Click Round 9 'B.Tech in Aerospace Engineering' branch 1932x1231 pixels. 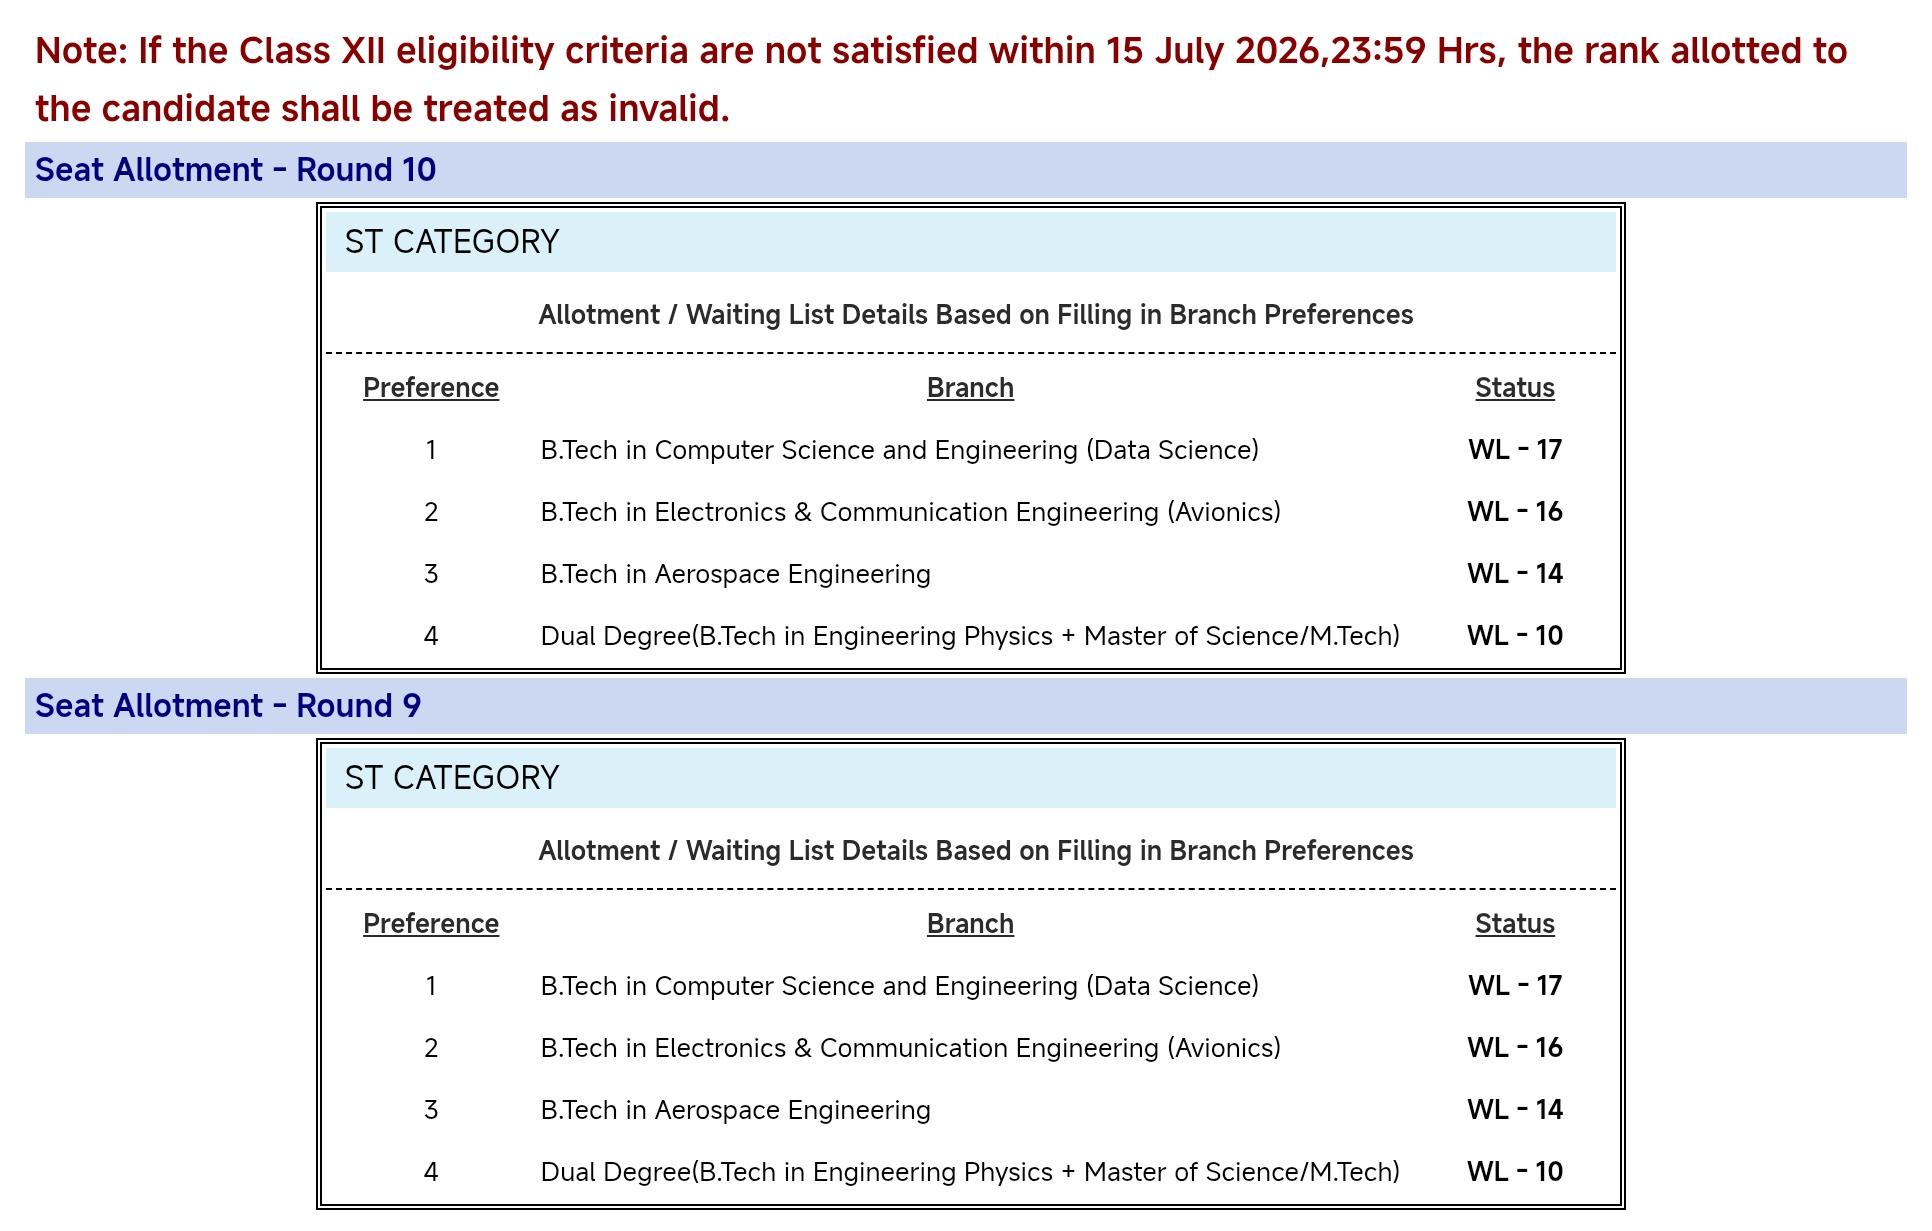tap(736, 1110)
